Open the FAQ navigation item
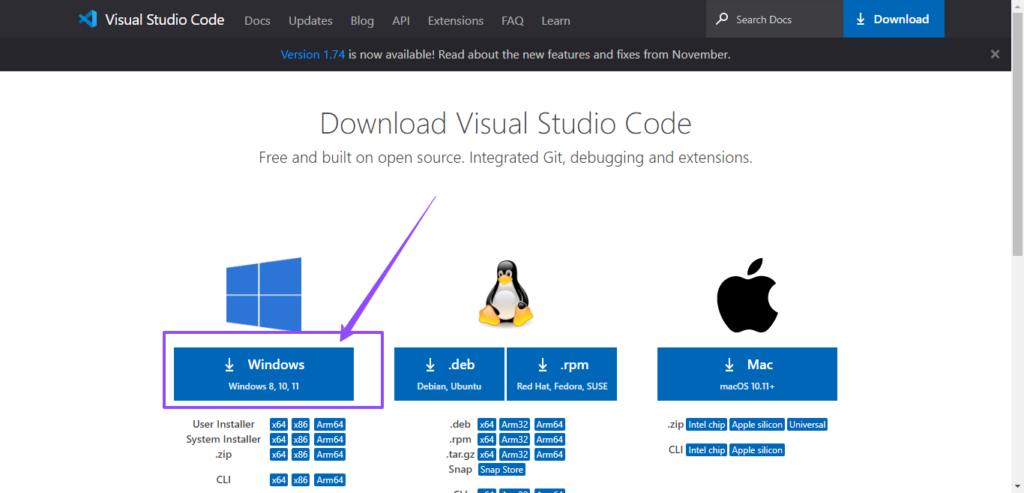The image size is (1024, 493). [x=513, y=20]
